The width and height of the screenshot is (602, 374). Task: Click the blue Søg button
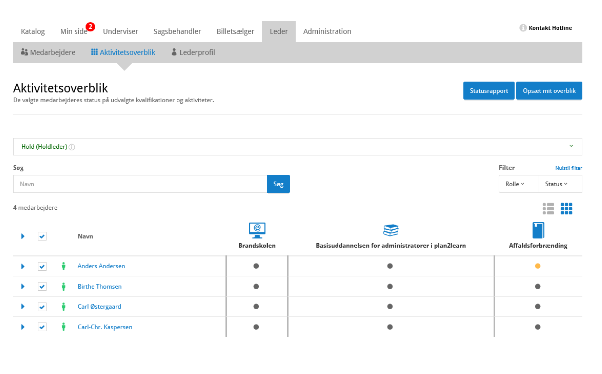coord(278,184)
